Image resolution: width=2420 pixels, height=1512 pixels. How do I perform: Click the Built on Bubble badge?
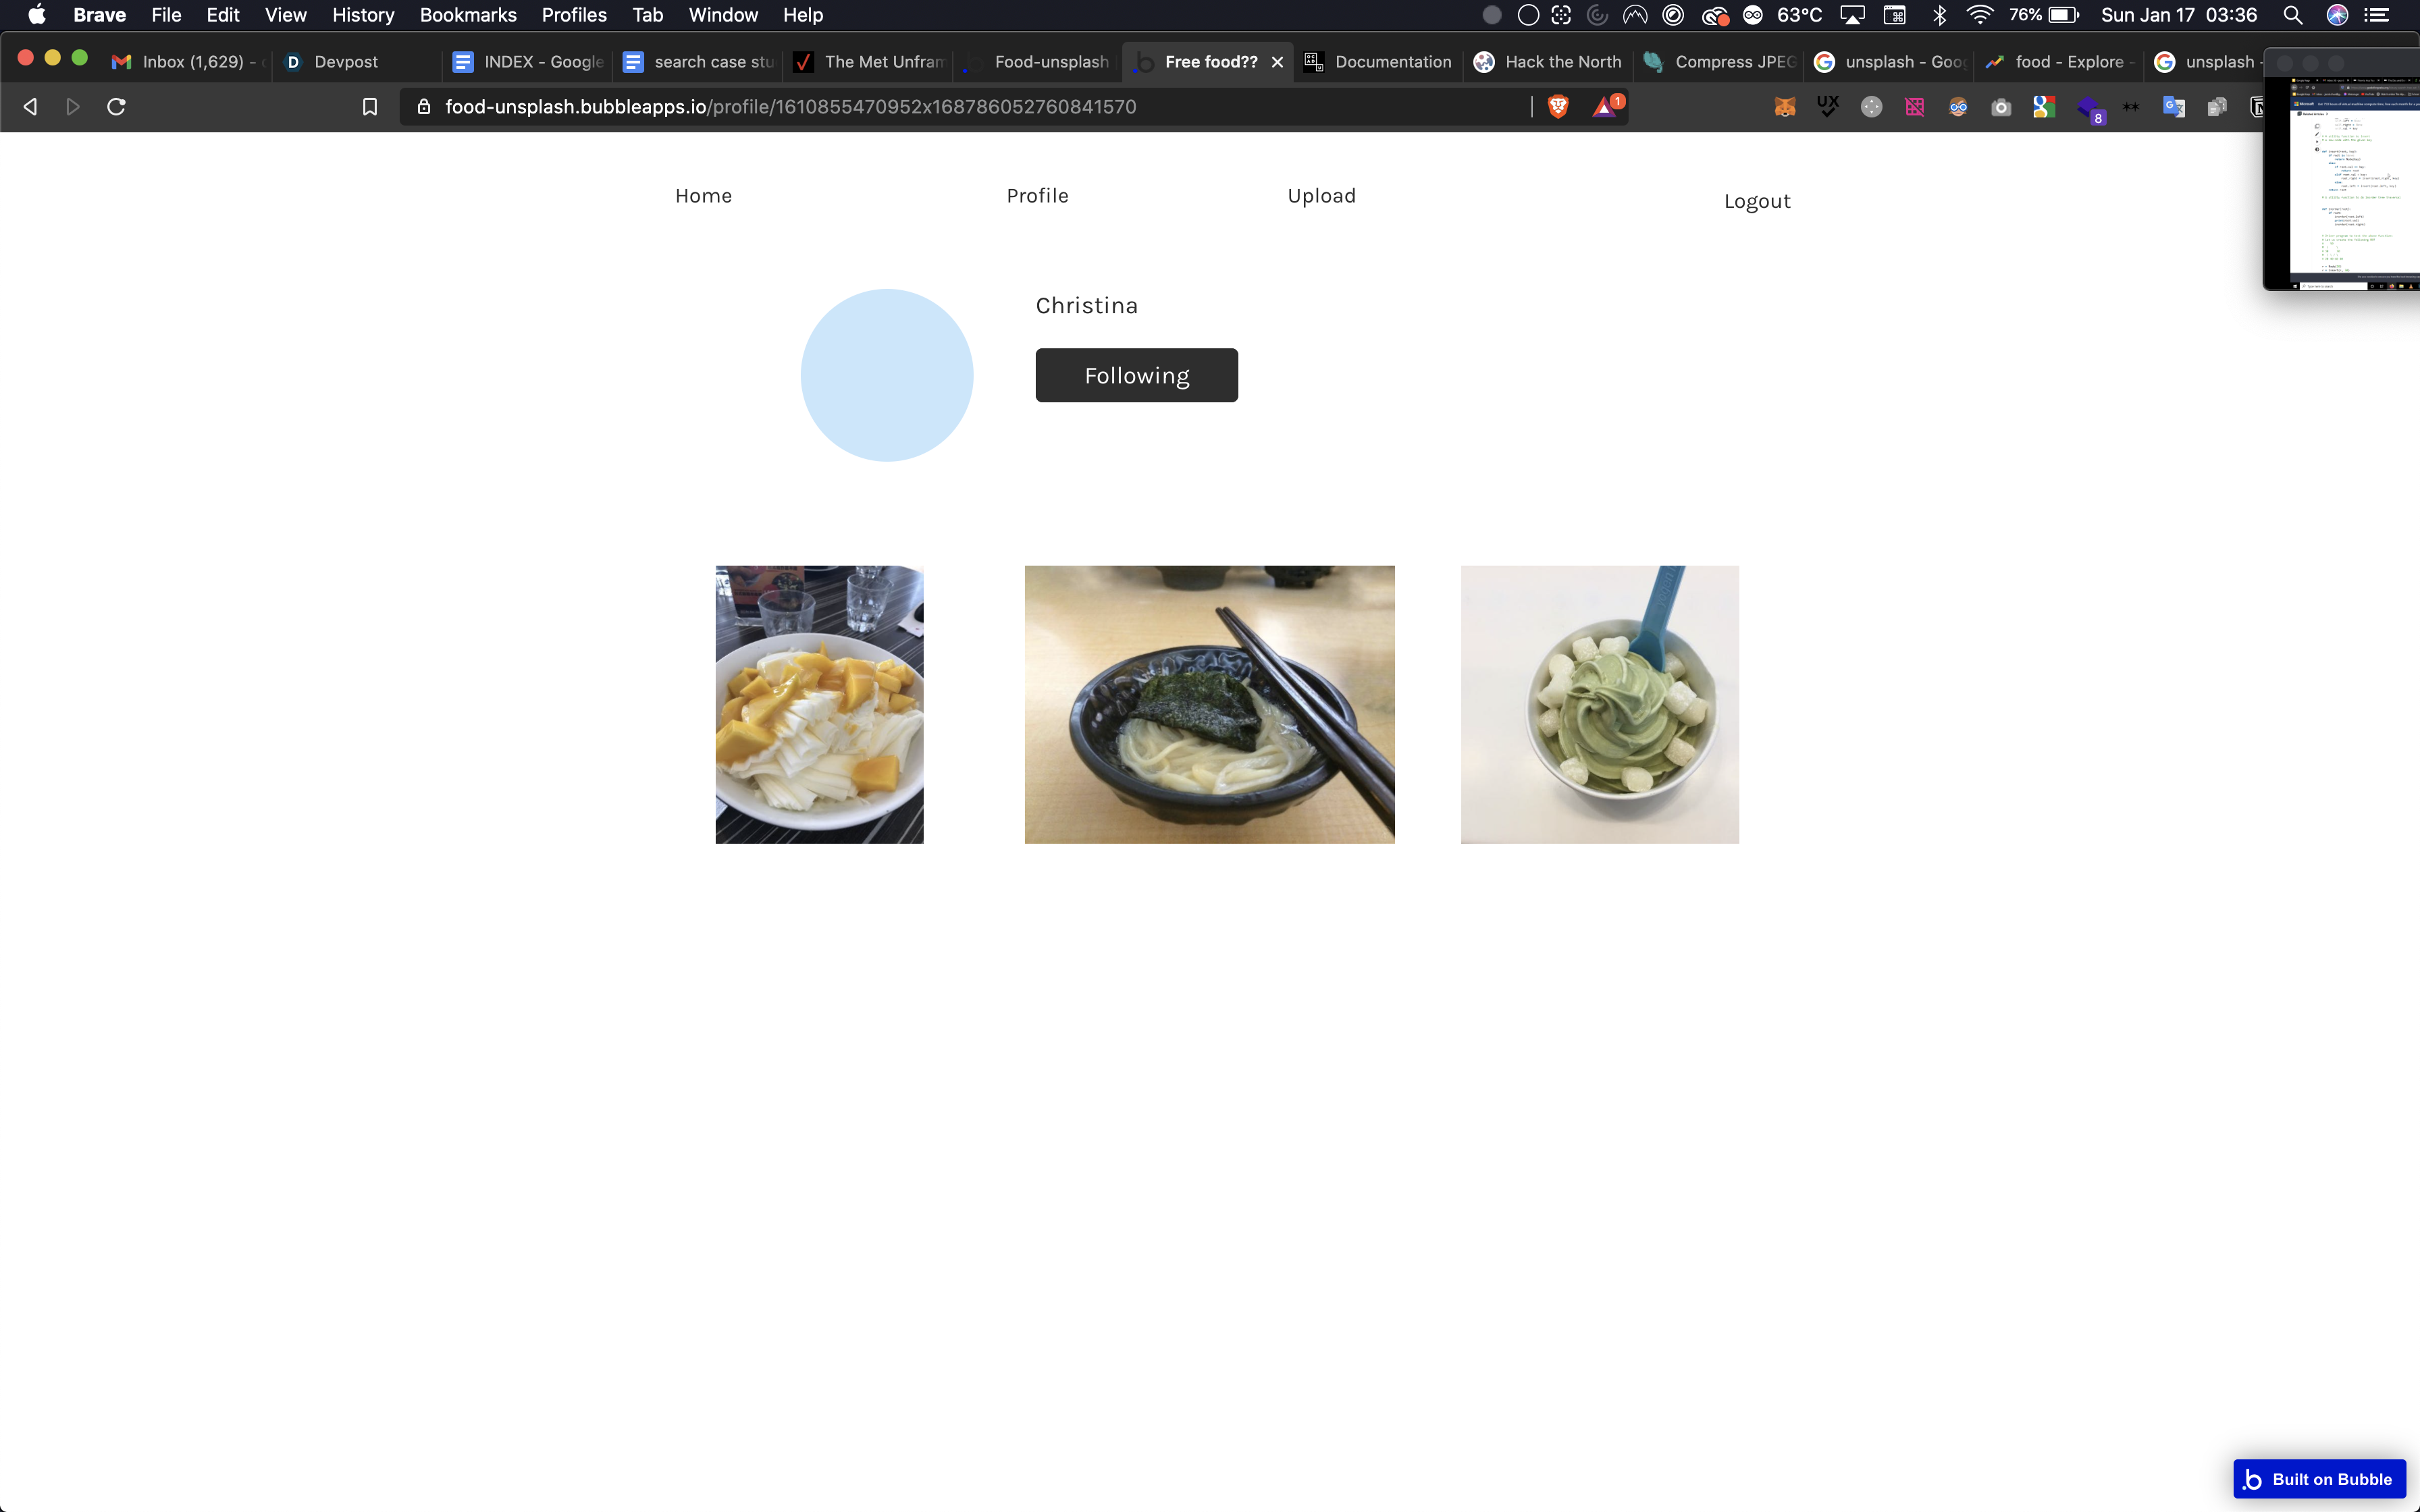pyautogui.click(x=2319, y=1479)
